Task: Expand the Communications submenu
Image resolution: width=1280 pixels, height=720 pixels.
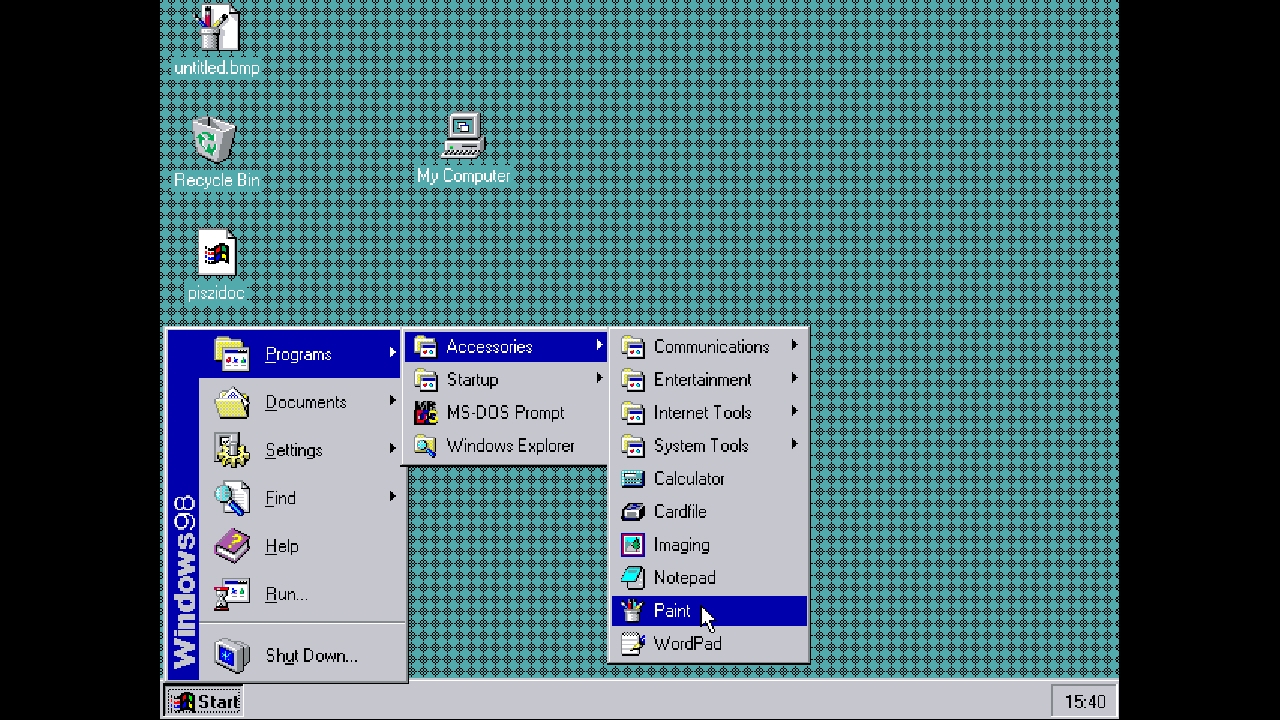Action: tap(711, 347)
